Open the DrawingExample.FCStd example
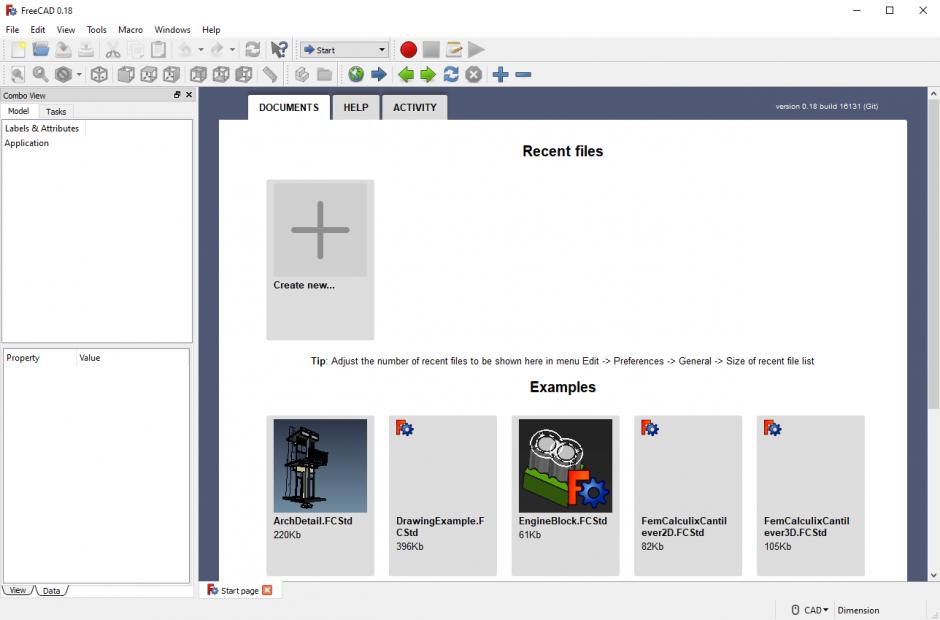This screenshot has width=940, height=620. (x=443, y=495)
